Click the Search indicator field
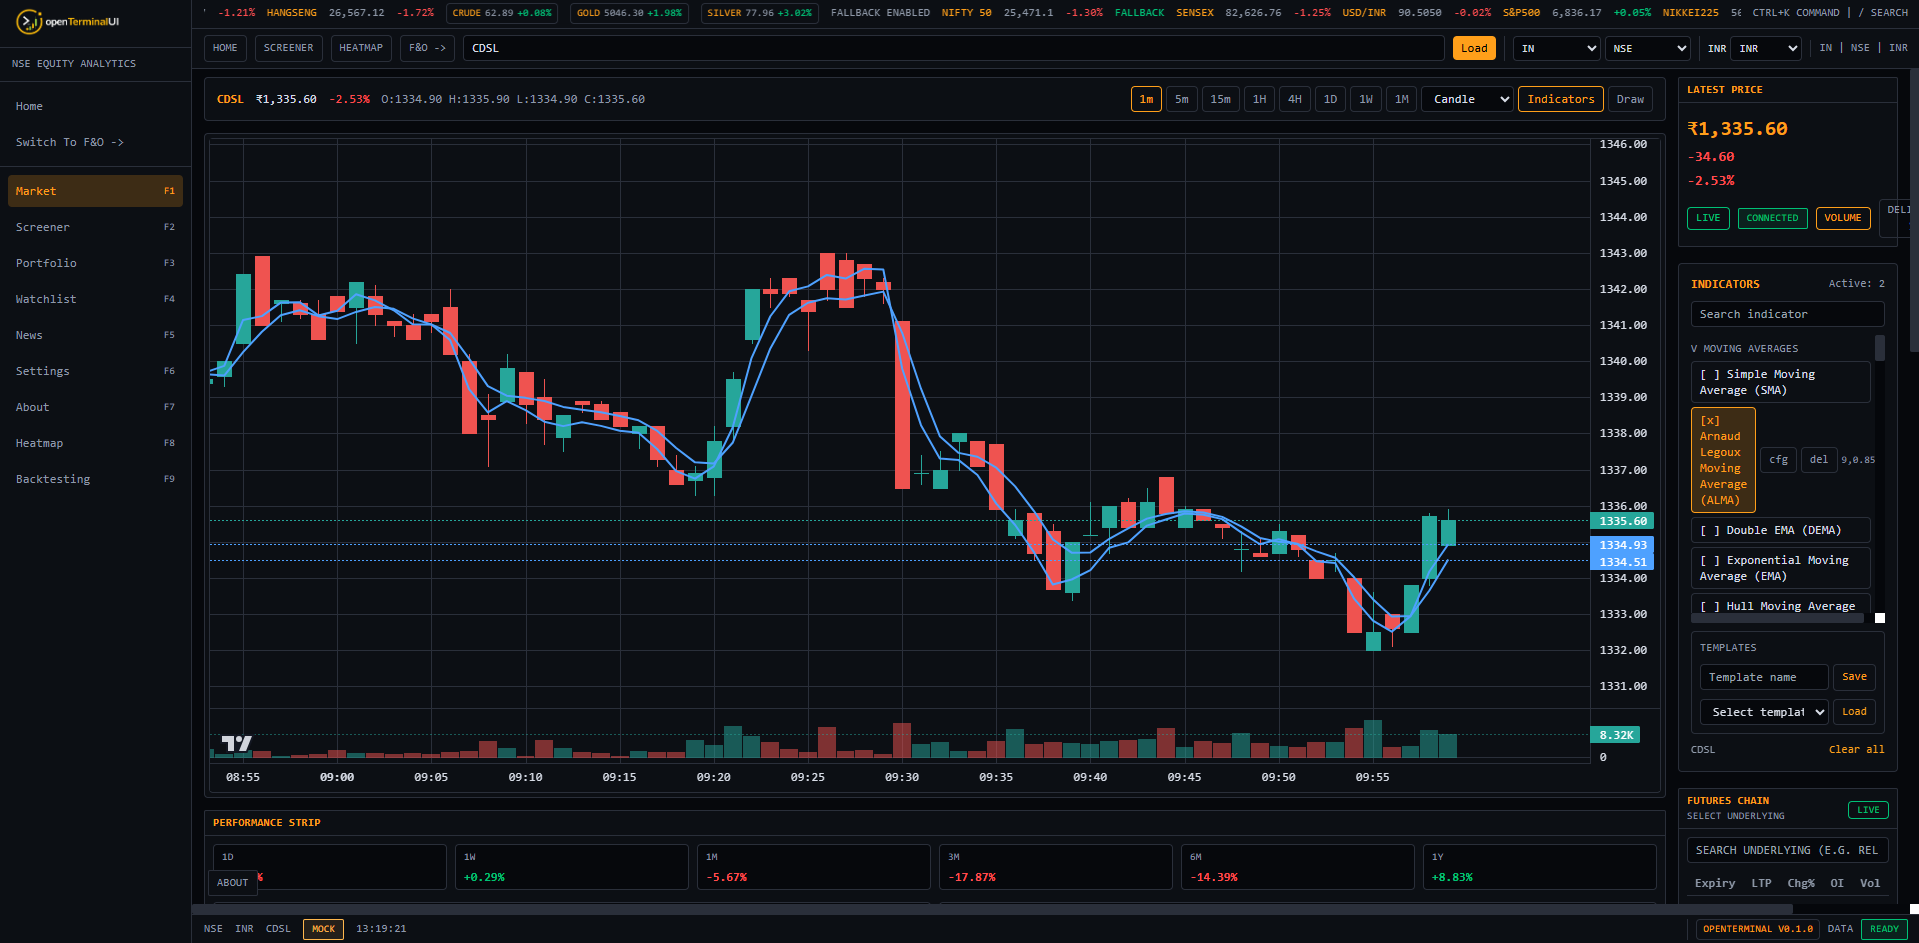 pyautogui.click(x=1787, y=314)
